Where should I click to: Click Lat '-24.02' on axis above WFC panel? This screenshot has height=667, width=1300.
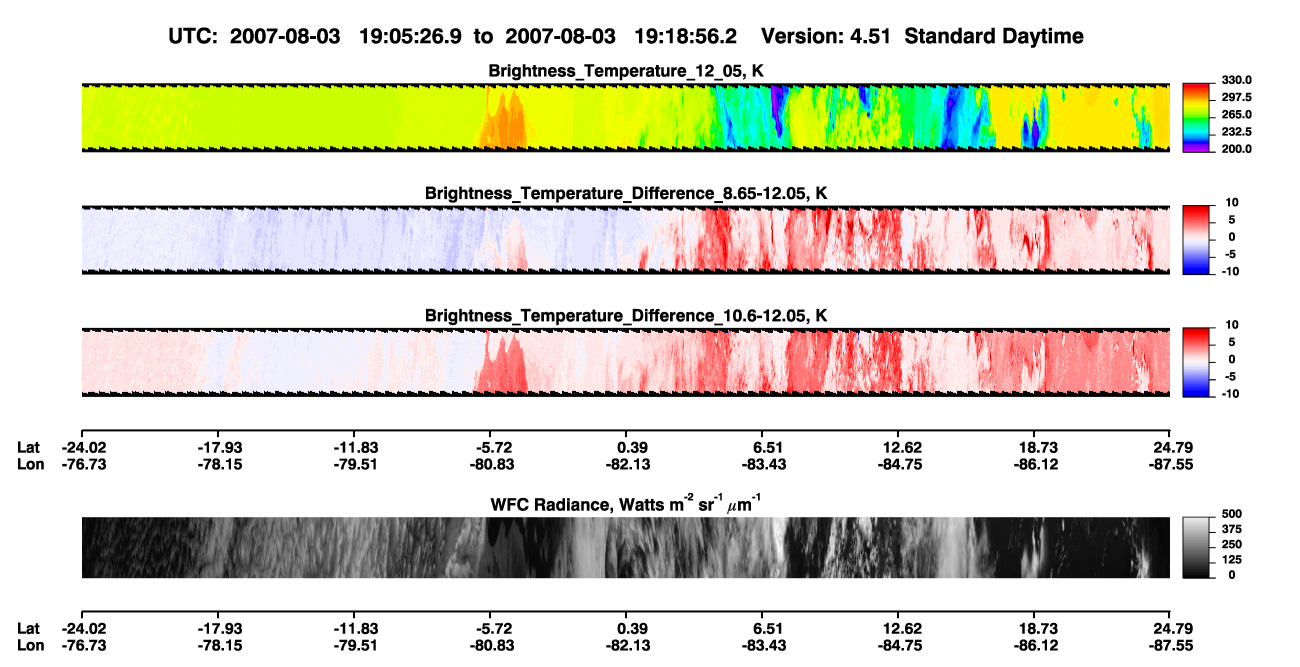[x=85, y=447]
